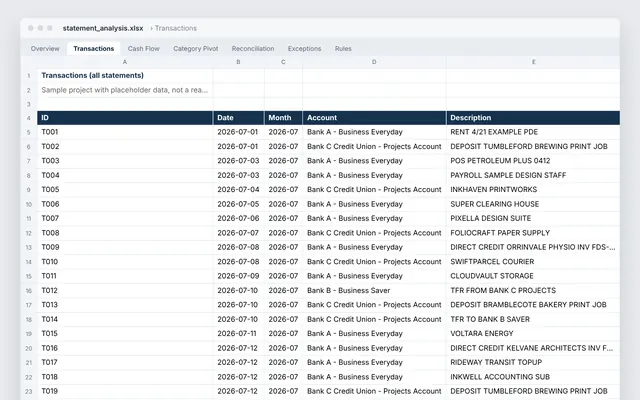Select cell T013
640x400 pixels.
[x=124, y=305]
